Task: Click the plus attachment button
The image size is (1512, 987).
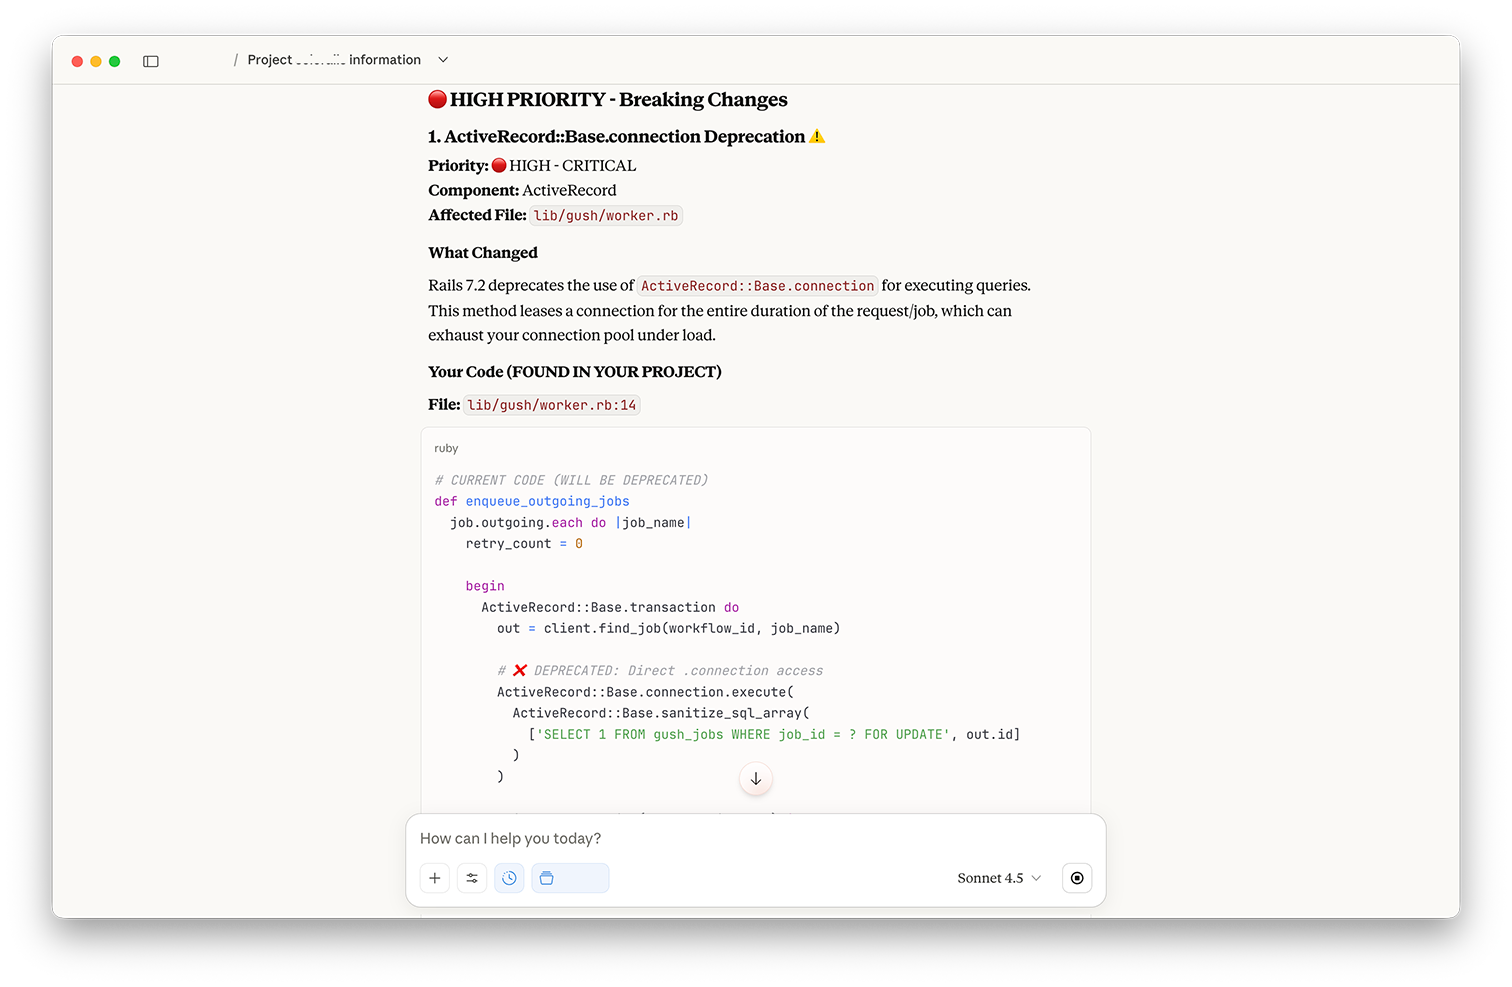Action: (435, 878)
